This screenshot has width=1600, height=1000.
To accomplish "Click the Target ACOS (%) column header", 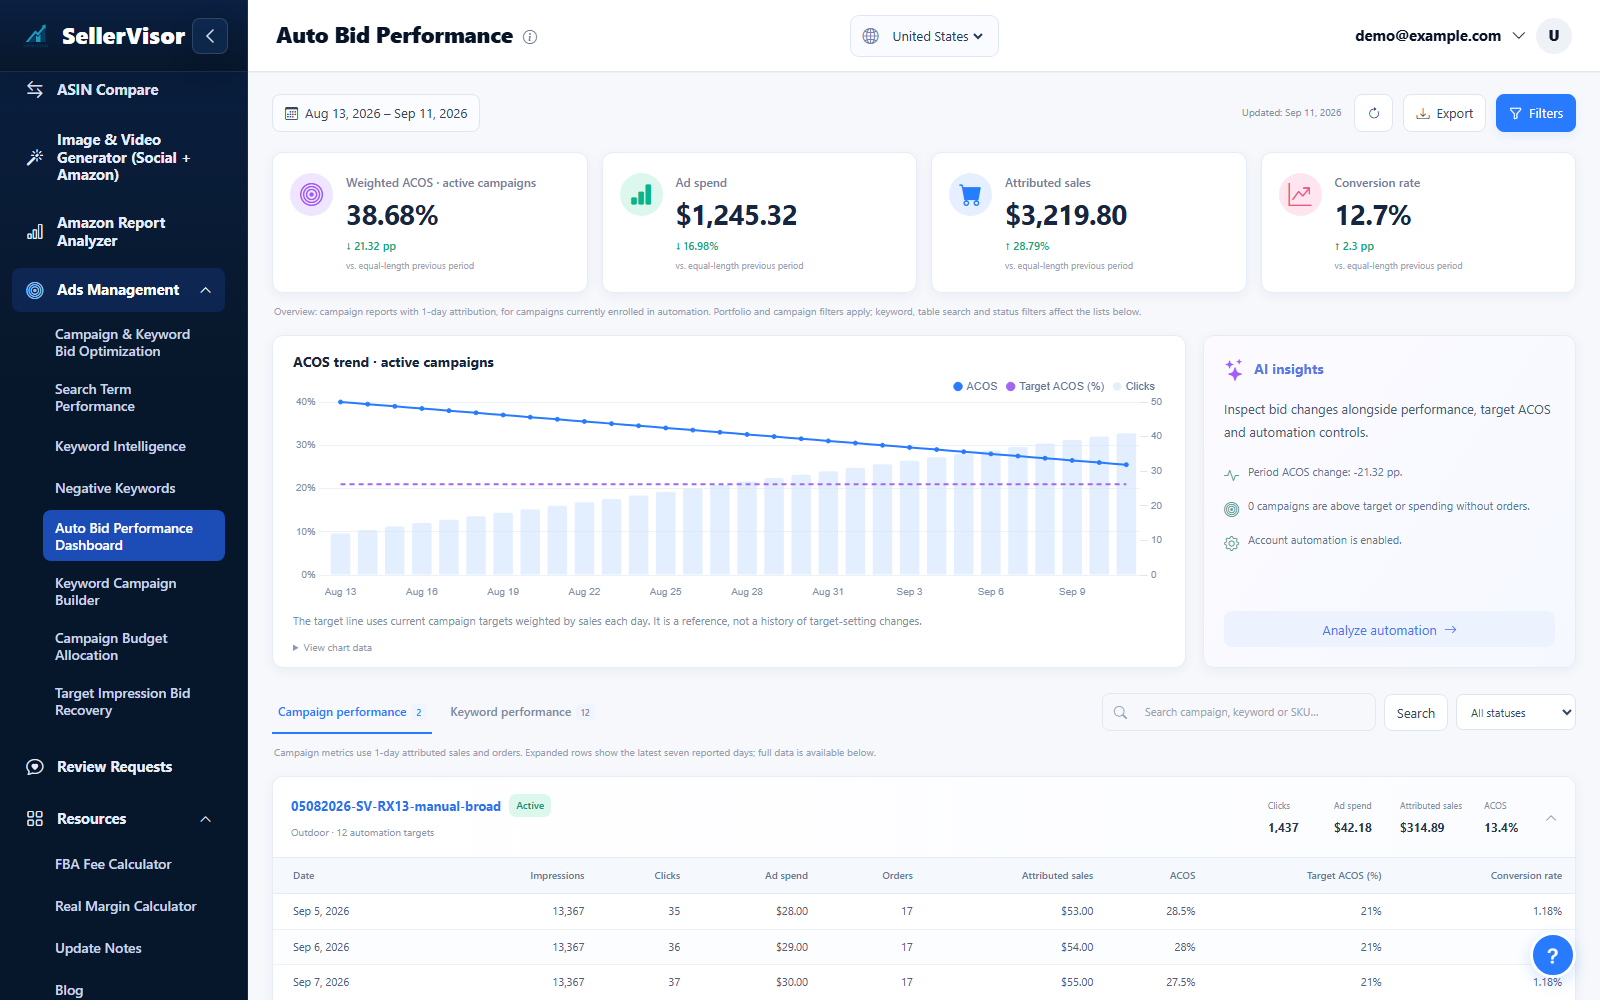I will [x=1344, y=876].
